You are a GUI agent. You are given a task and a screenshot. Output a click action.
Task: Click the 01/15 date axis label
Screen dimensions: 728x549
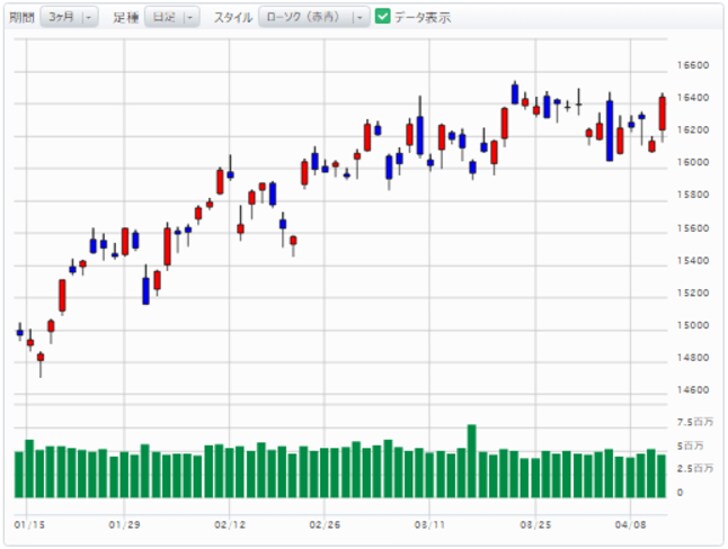tap(28, 523)
